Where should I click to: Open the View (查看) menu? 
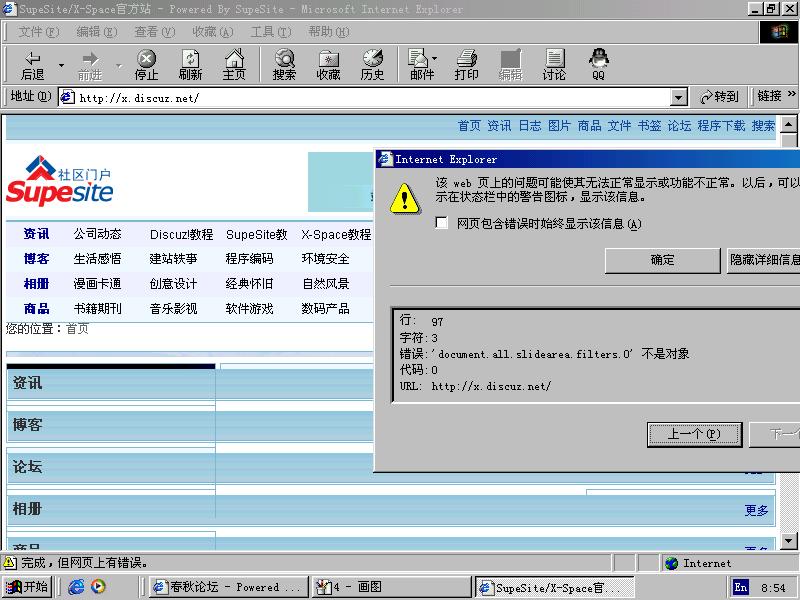click(x=155, y=32)
